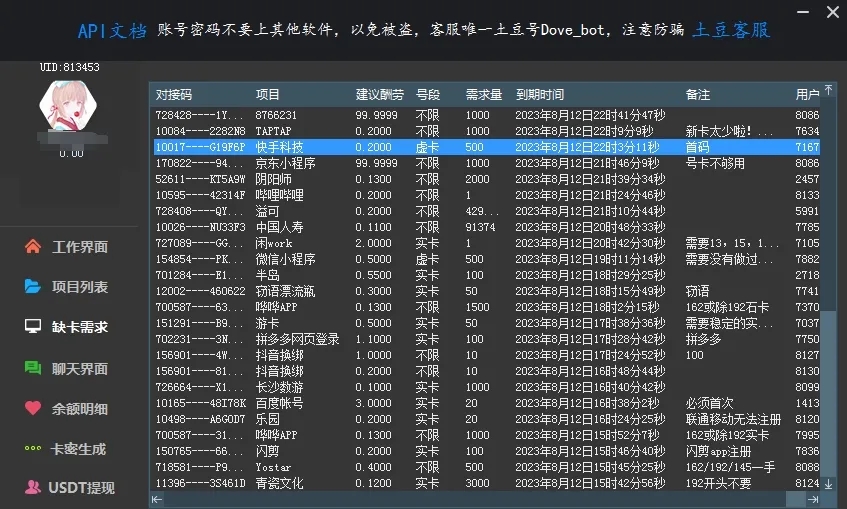This screenshot has height=509, width=847.
Task: Click the 到期时间 column header
Action: pos(540,95)
